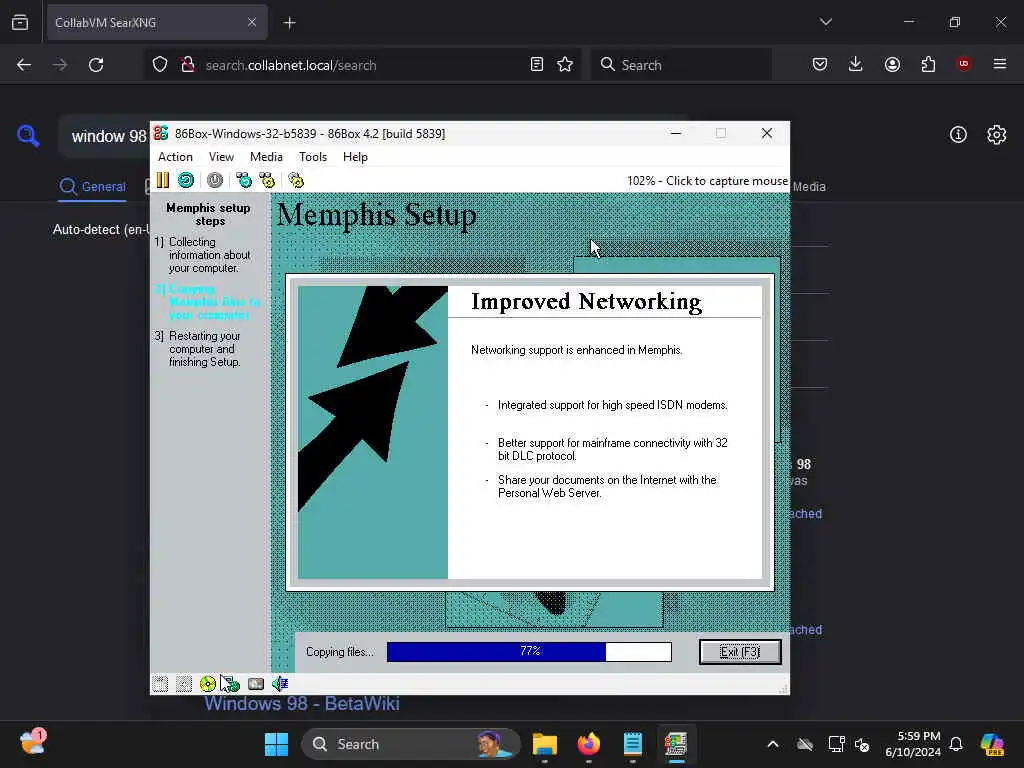Minimize the 86Box window
Screen dimensions: 1024x768
click(676, 133)
